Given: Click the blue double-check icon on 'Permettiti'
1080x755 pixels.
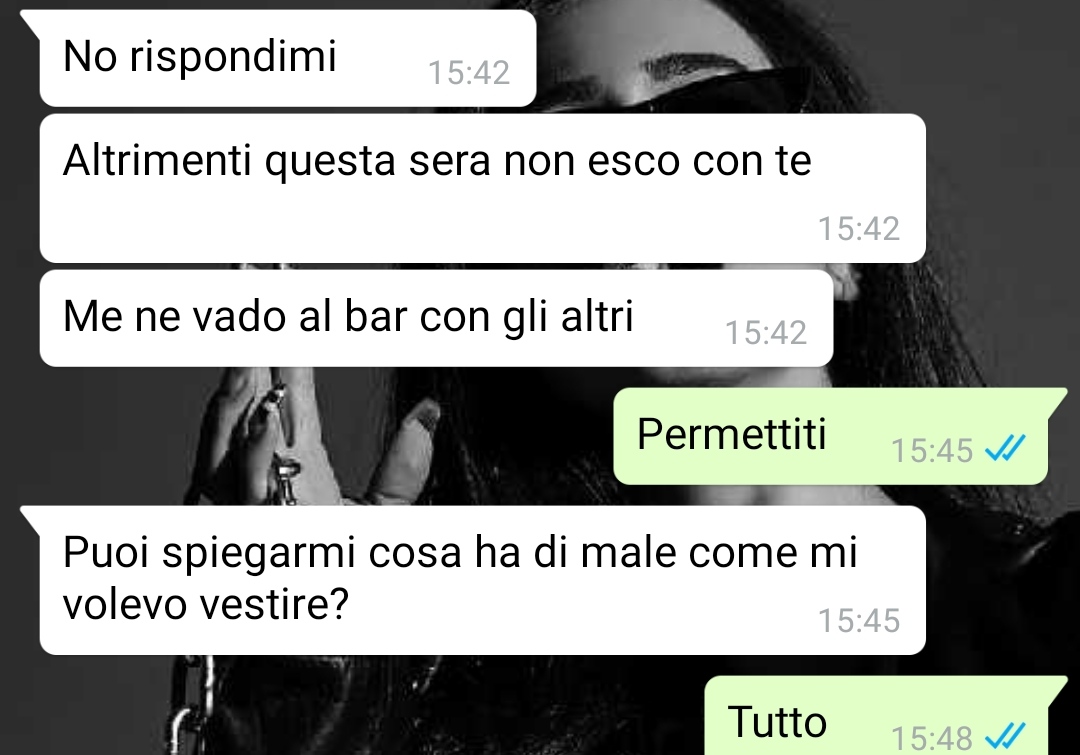Looking at the screenshot, I should [x=1005, y=449].
